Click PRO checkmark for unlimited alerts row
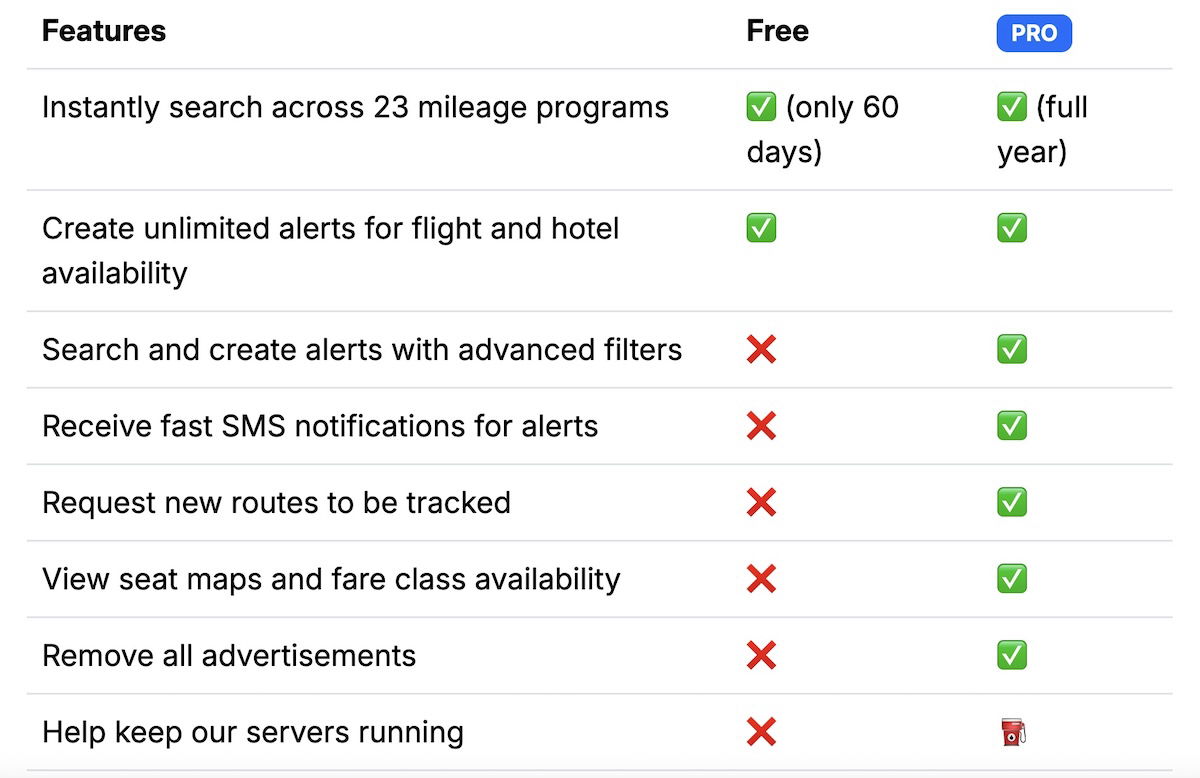 click(1012, 229)
